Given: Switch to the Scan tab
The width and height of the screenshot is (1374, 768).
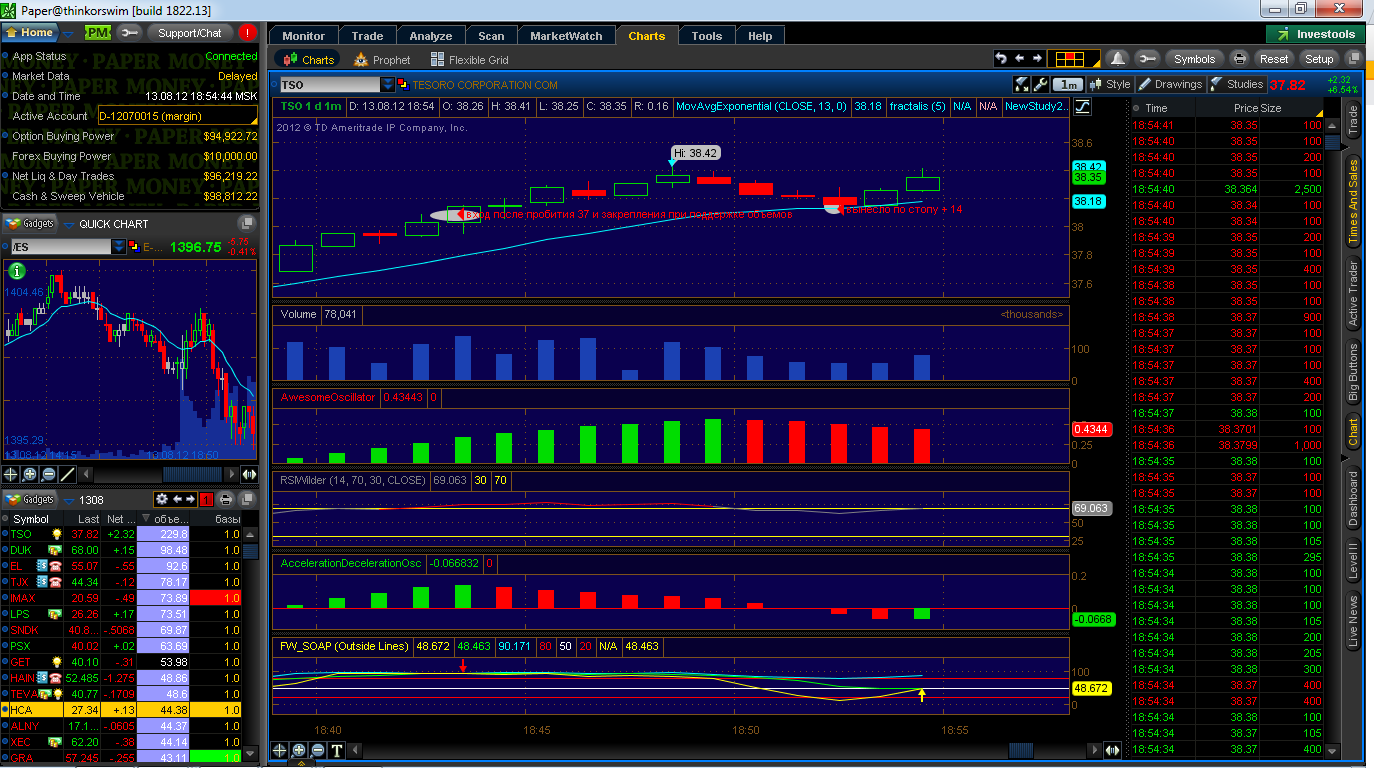Looking at the screenshot, I should coord(491,35).
